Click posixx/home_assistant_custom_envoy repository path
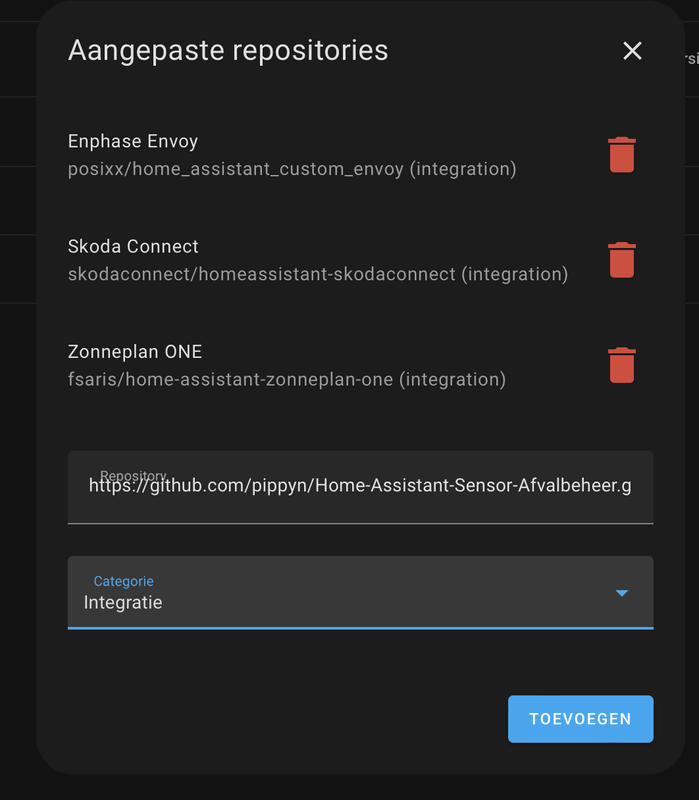Viewport: 699px width, 800px height. [x=292, y=169]
